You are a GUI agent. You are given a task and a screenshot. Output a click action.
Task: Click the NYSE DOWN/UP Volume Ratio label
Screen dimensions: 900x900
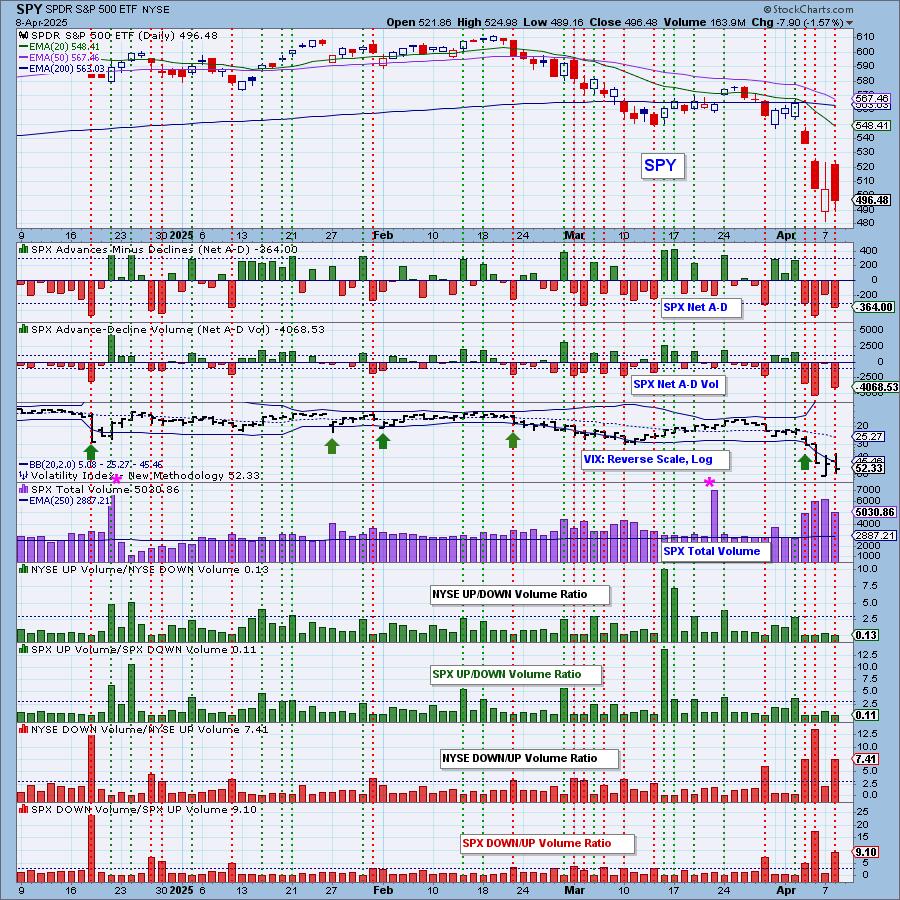(529, 758)
